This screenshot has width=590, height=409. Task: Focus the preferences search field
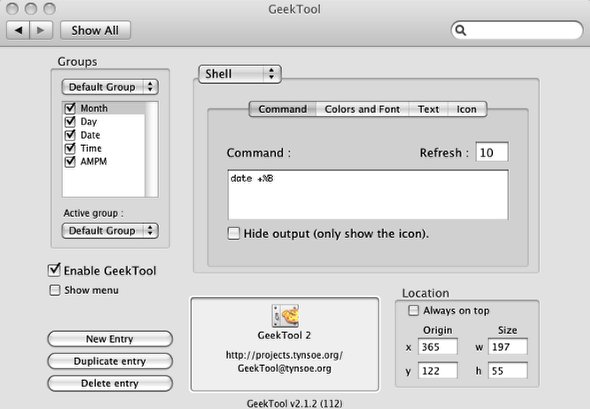click(517, 30)
